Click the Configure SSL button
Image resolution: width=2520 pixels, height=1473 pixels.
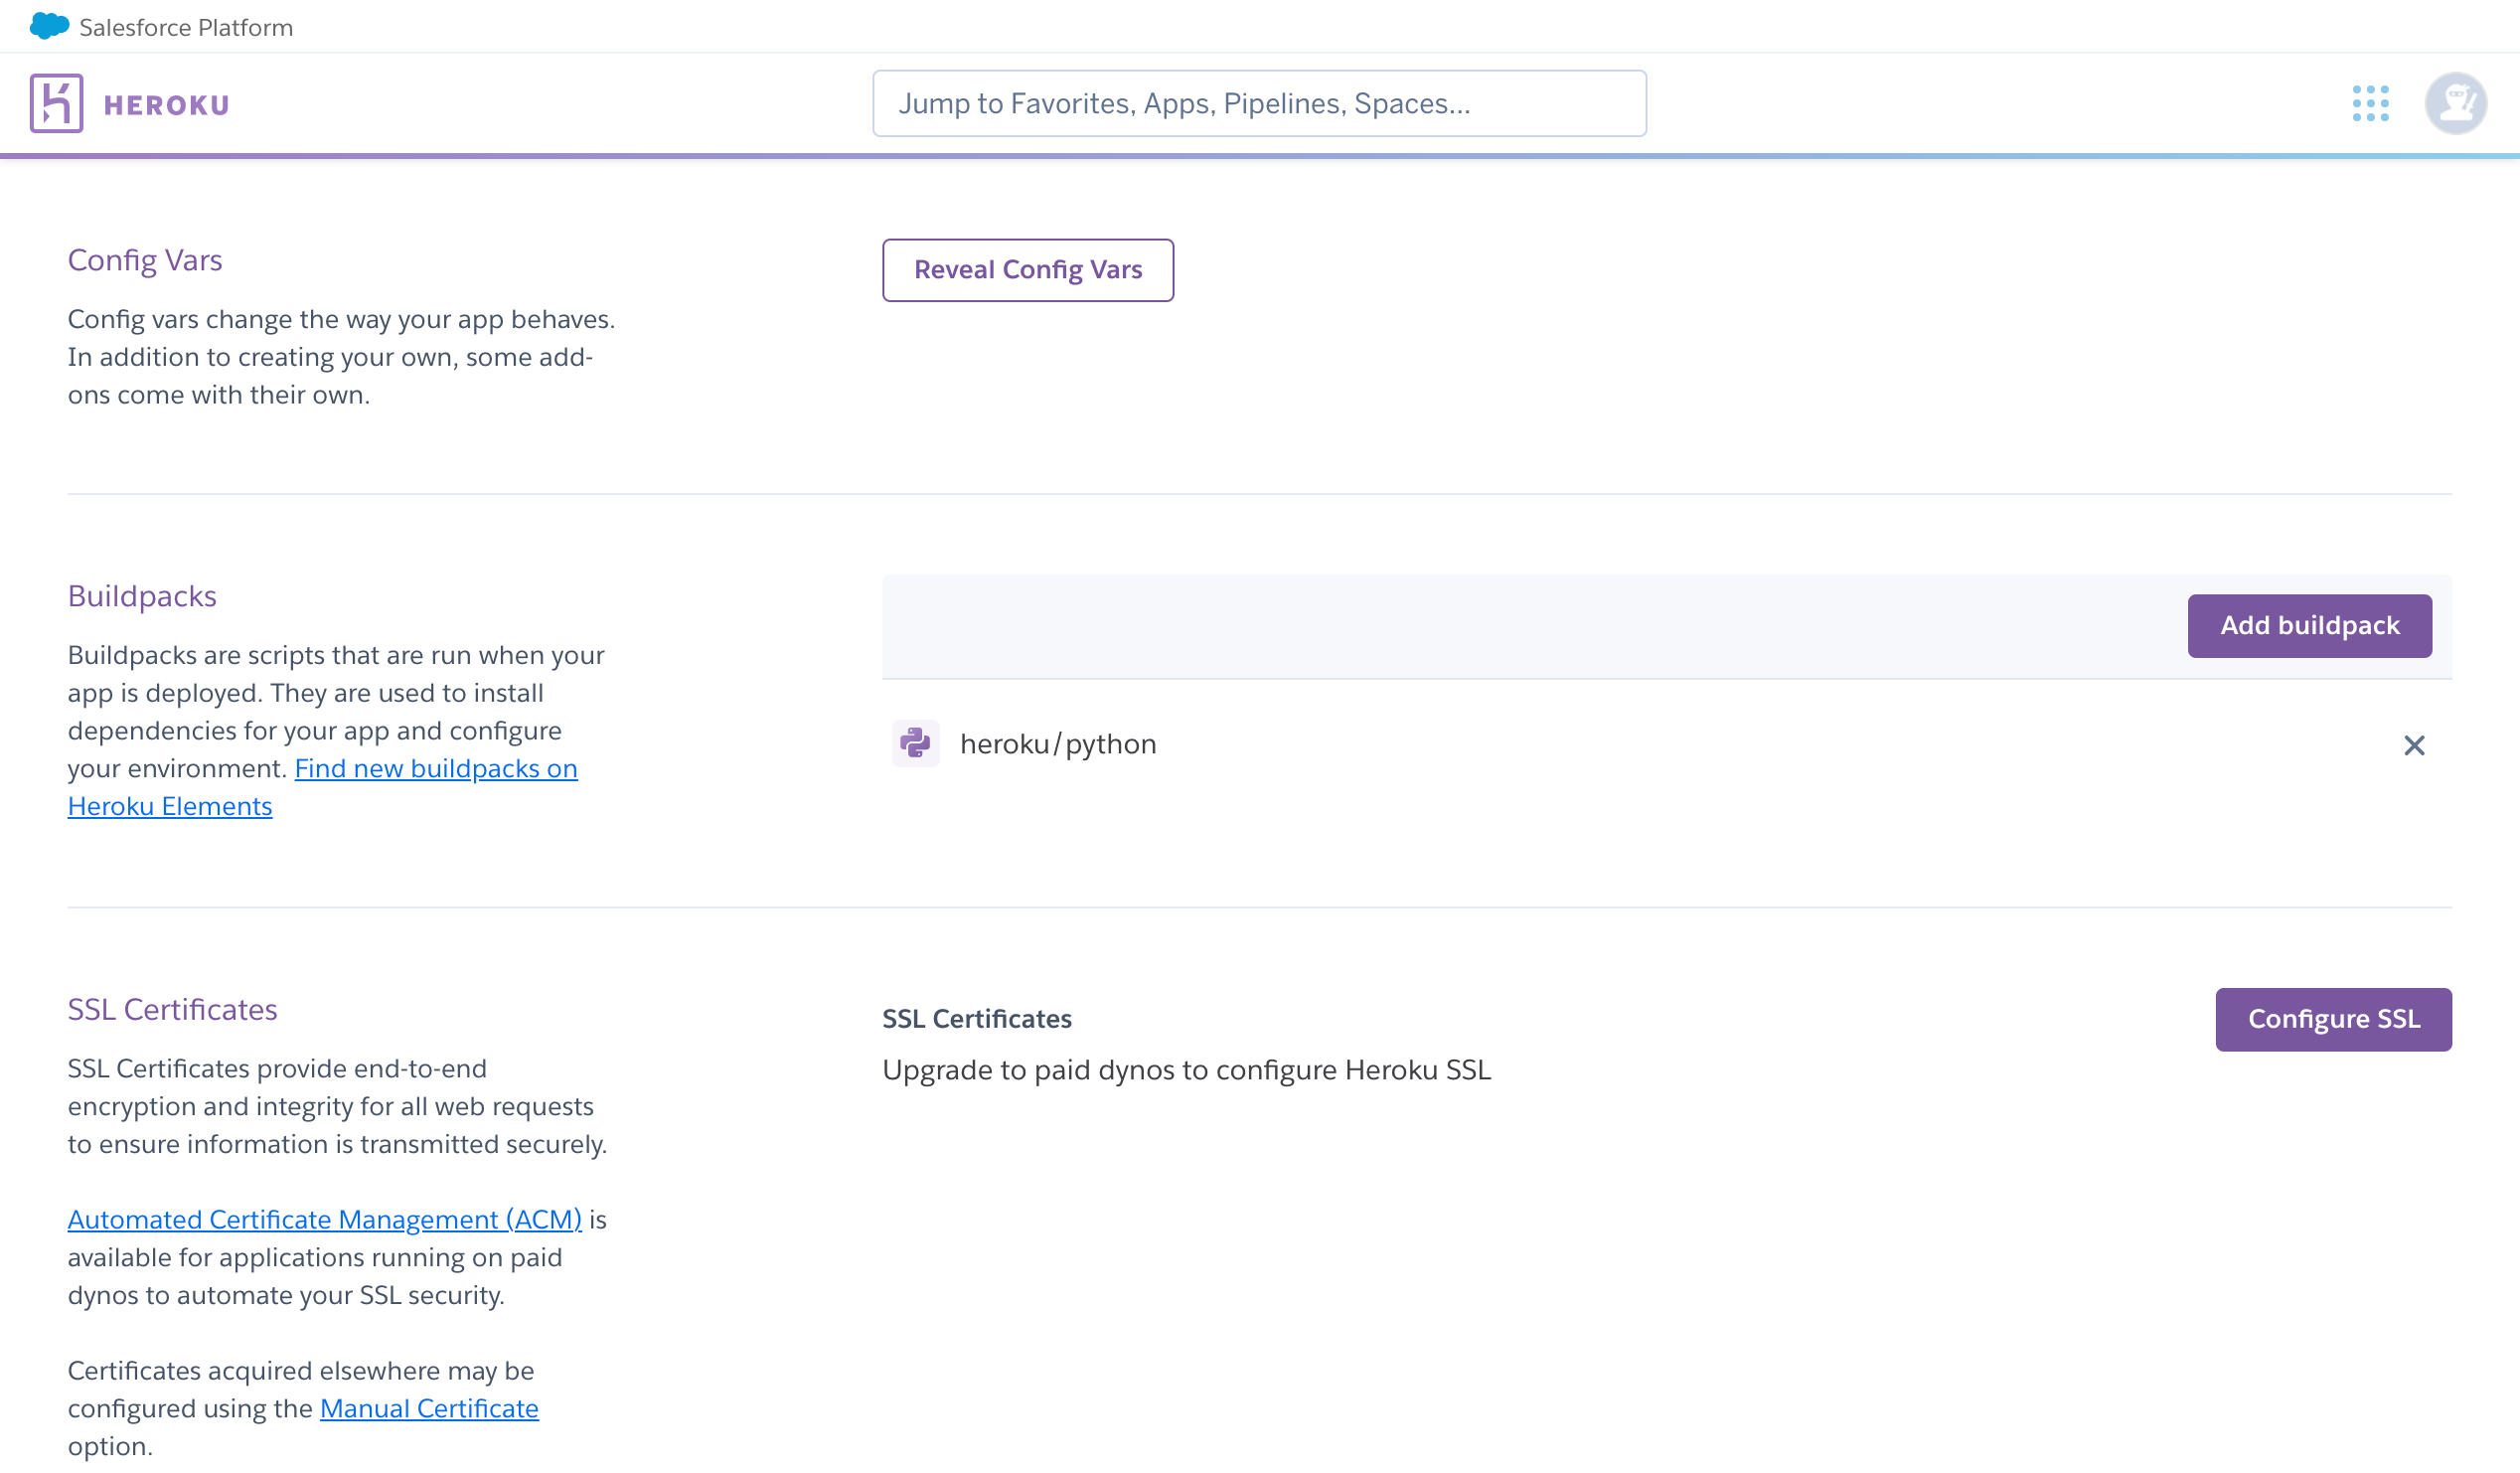pyautogui.click(x=2333, y=1019)
